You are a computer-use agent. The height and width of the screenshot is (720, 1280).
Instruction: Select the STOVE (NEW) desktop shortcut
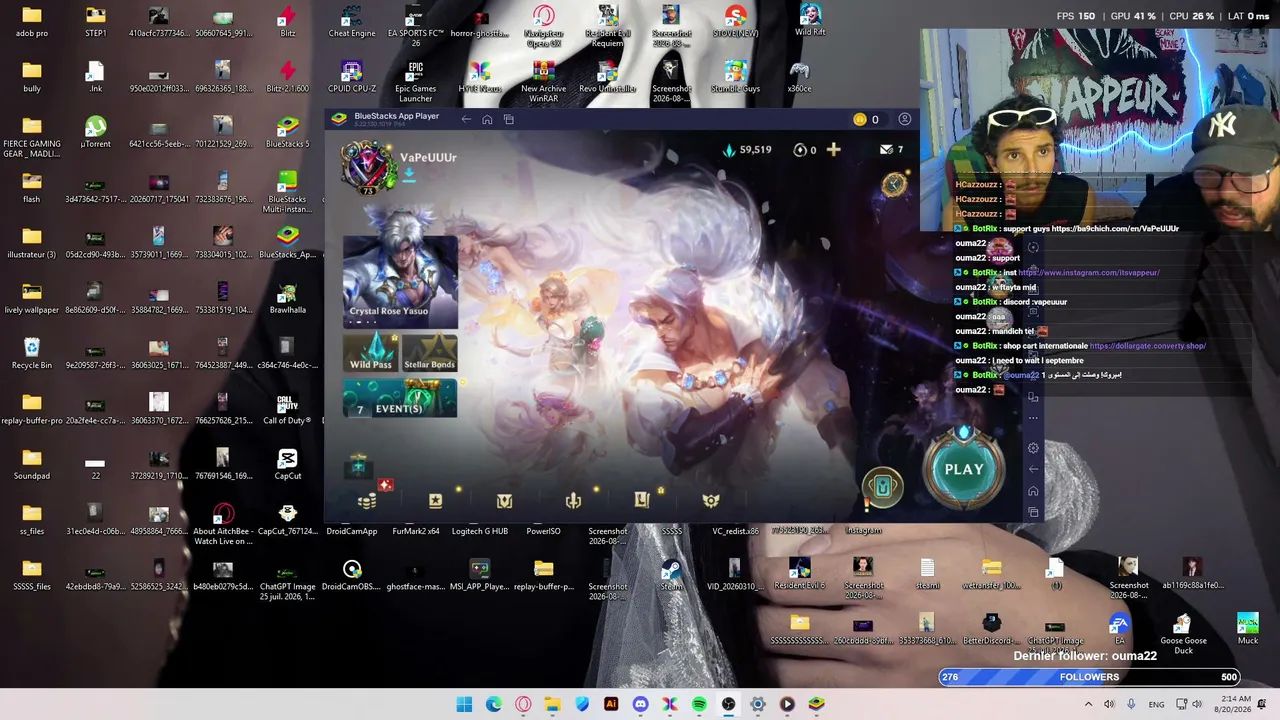click(x=735, y=22)
